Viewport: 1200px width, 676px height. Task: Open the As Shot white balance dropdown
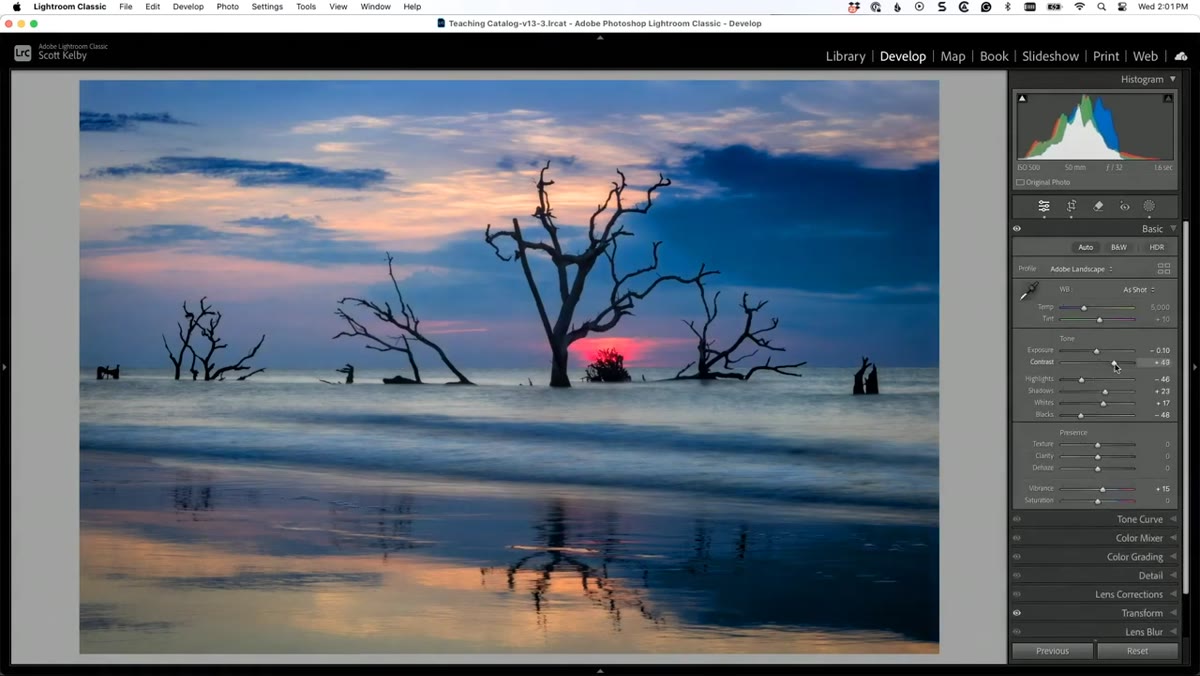tap(1139, 290)
